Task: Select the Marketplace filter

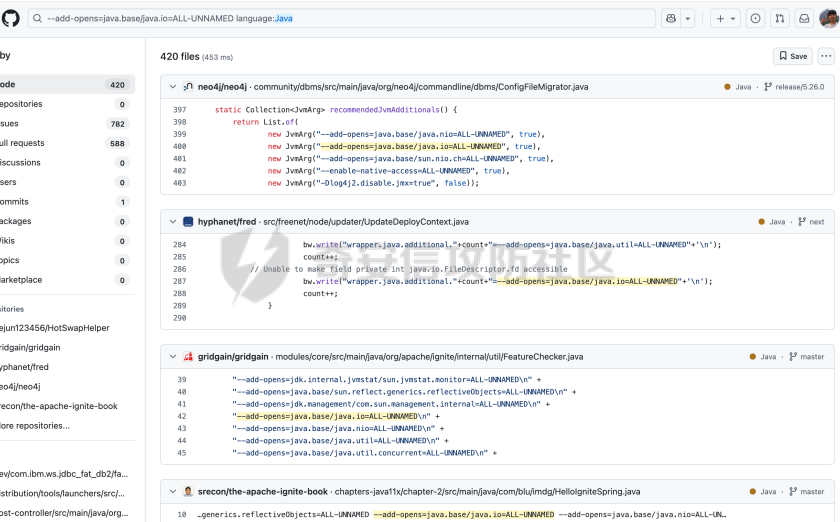Action: (66, 280)
